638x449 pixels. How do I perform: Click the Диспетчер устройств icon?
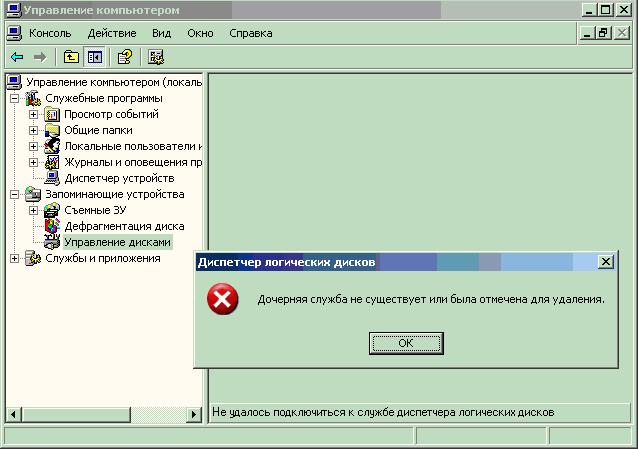coord(52,178)
